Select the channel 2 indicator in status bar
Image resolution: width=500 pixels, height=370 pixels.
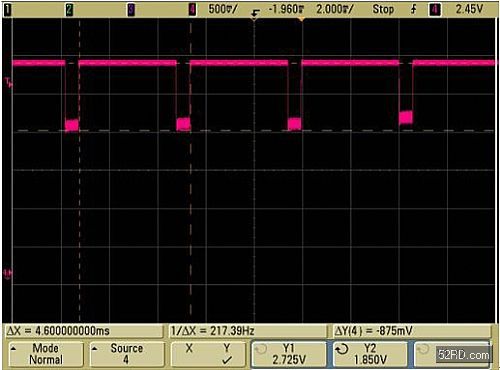[69, 10]
